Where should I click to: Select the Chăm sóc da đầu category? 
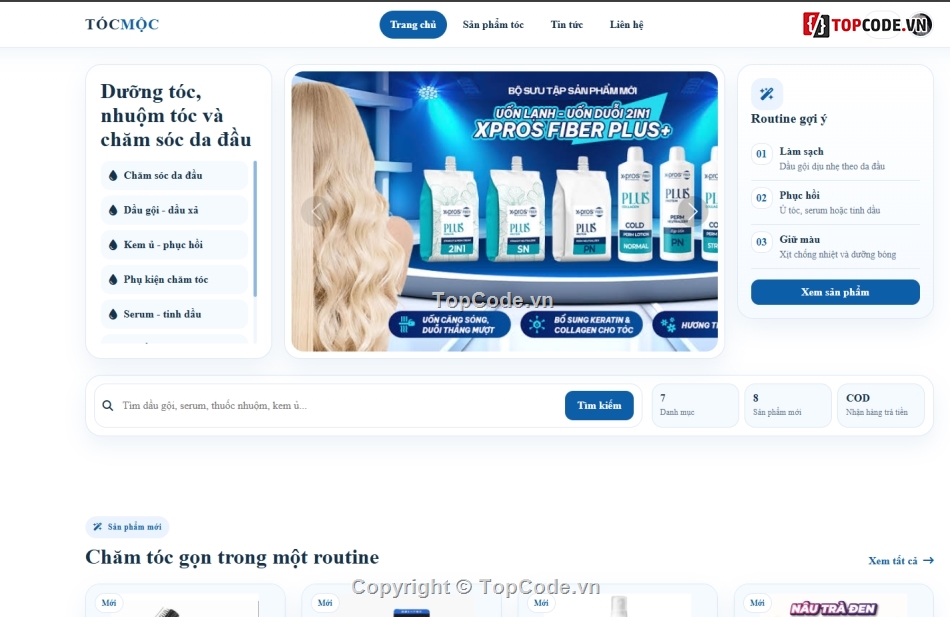174,175
